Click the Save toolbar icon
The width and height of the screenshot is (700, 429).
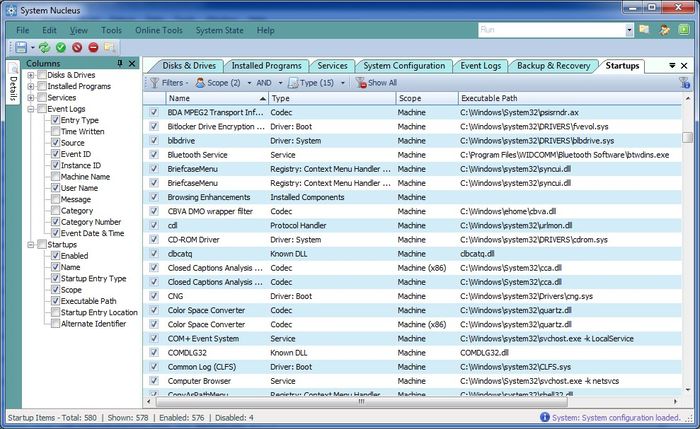21,47
